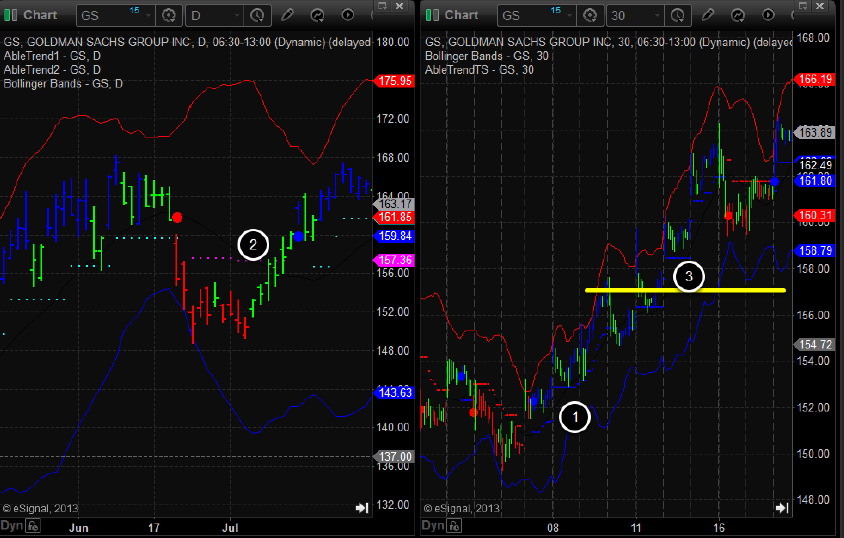Click the 'Bollinger Bands - GS, 30' study label
The height and width of the screenshot is (538, 844).
(x=487, y=56)
